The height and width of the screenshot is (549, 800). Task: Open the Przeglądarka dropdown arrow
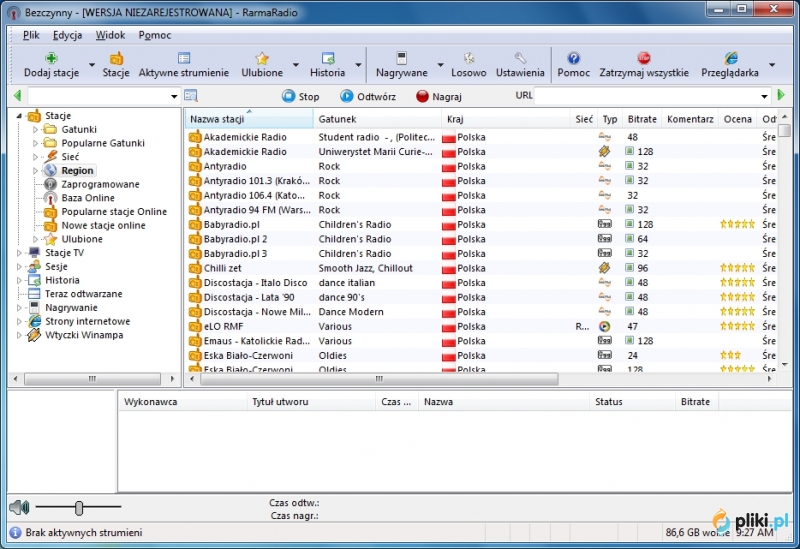(x=772, y=65)
